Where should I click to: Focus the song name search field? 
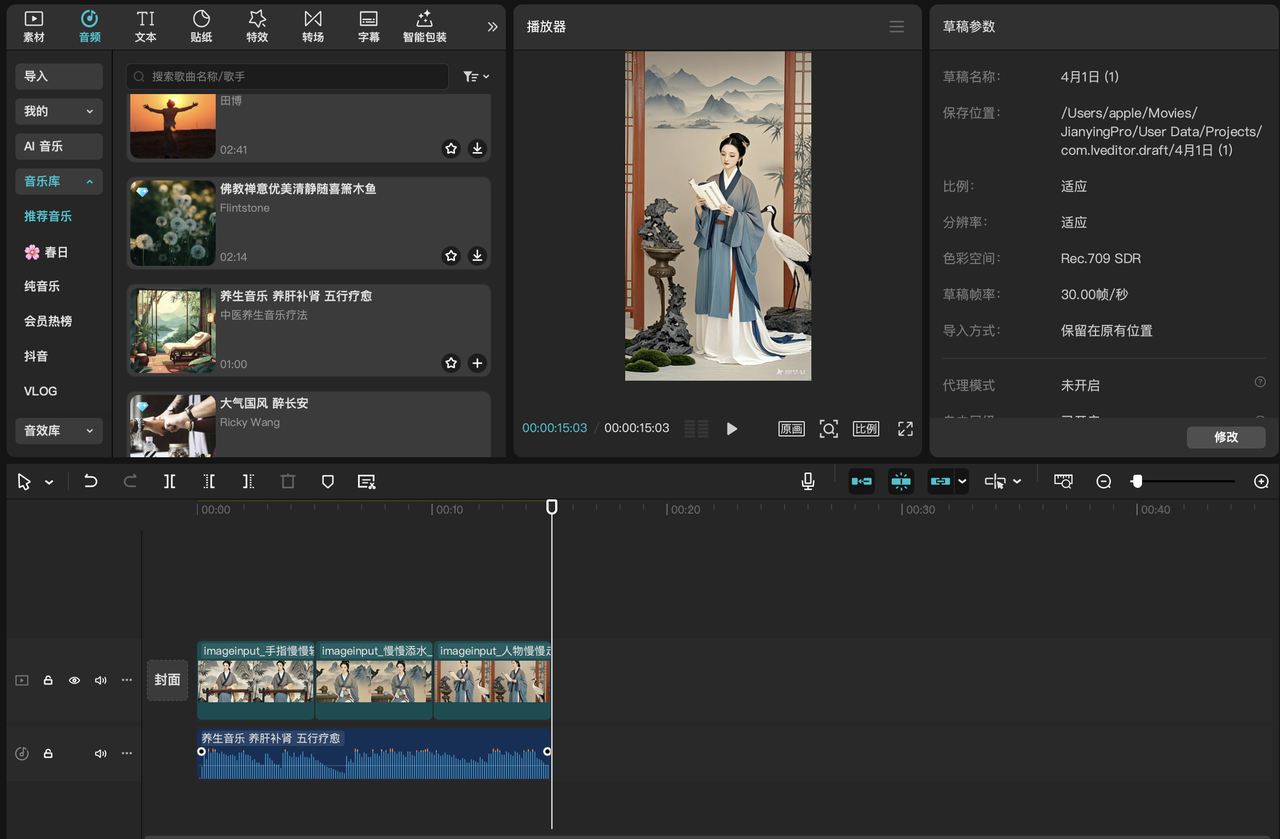[x=287, y=76]
